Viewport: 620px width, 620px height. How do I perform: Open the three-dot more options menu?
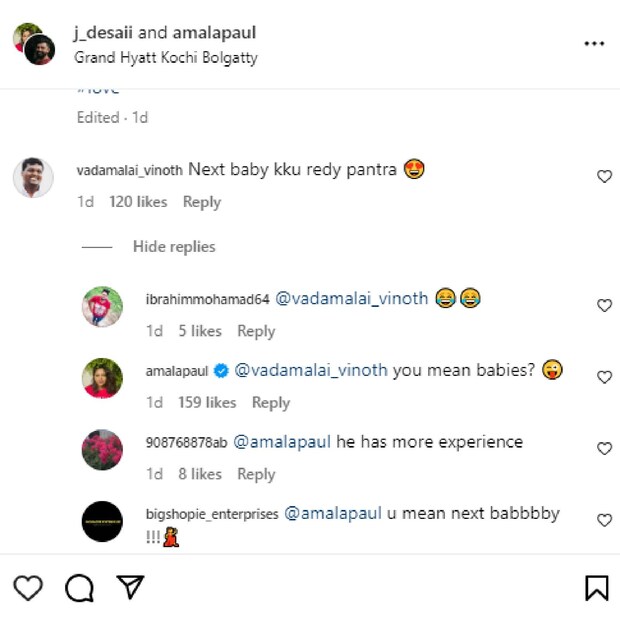594,44
